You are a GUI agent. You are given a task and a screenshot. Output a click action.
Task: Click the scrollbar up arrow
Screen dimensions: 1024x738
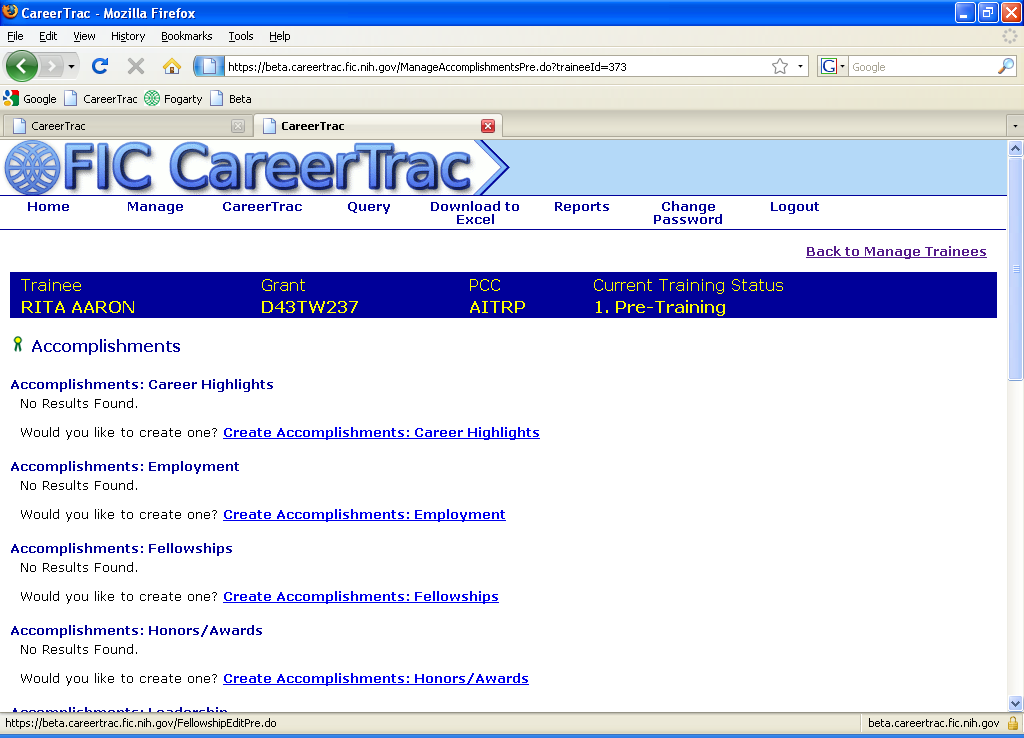click(1015, 148)
